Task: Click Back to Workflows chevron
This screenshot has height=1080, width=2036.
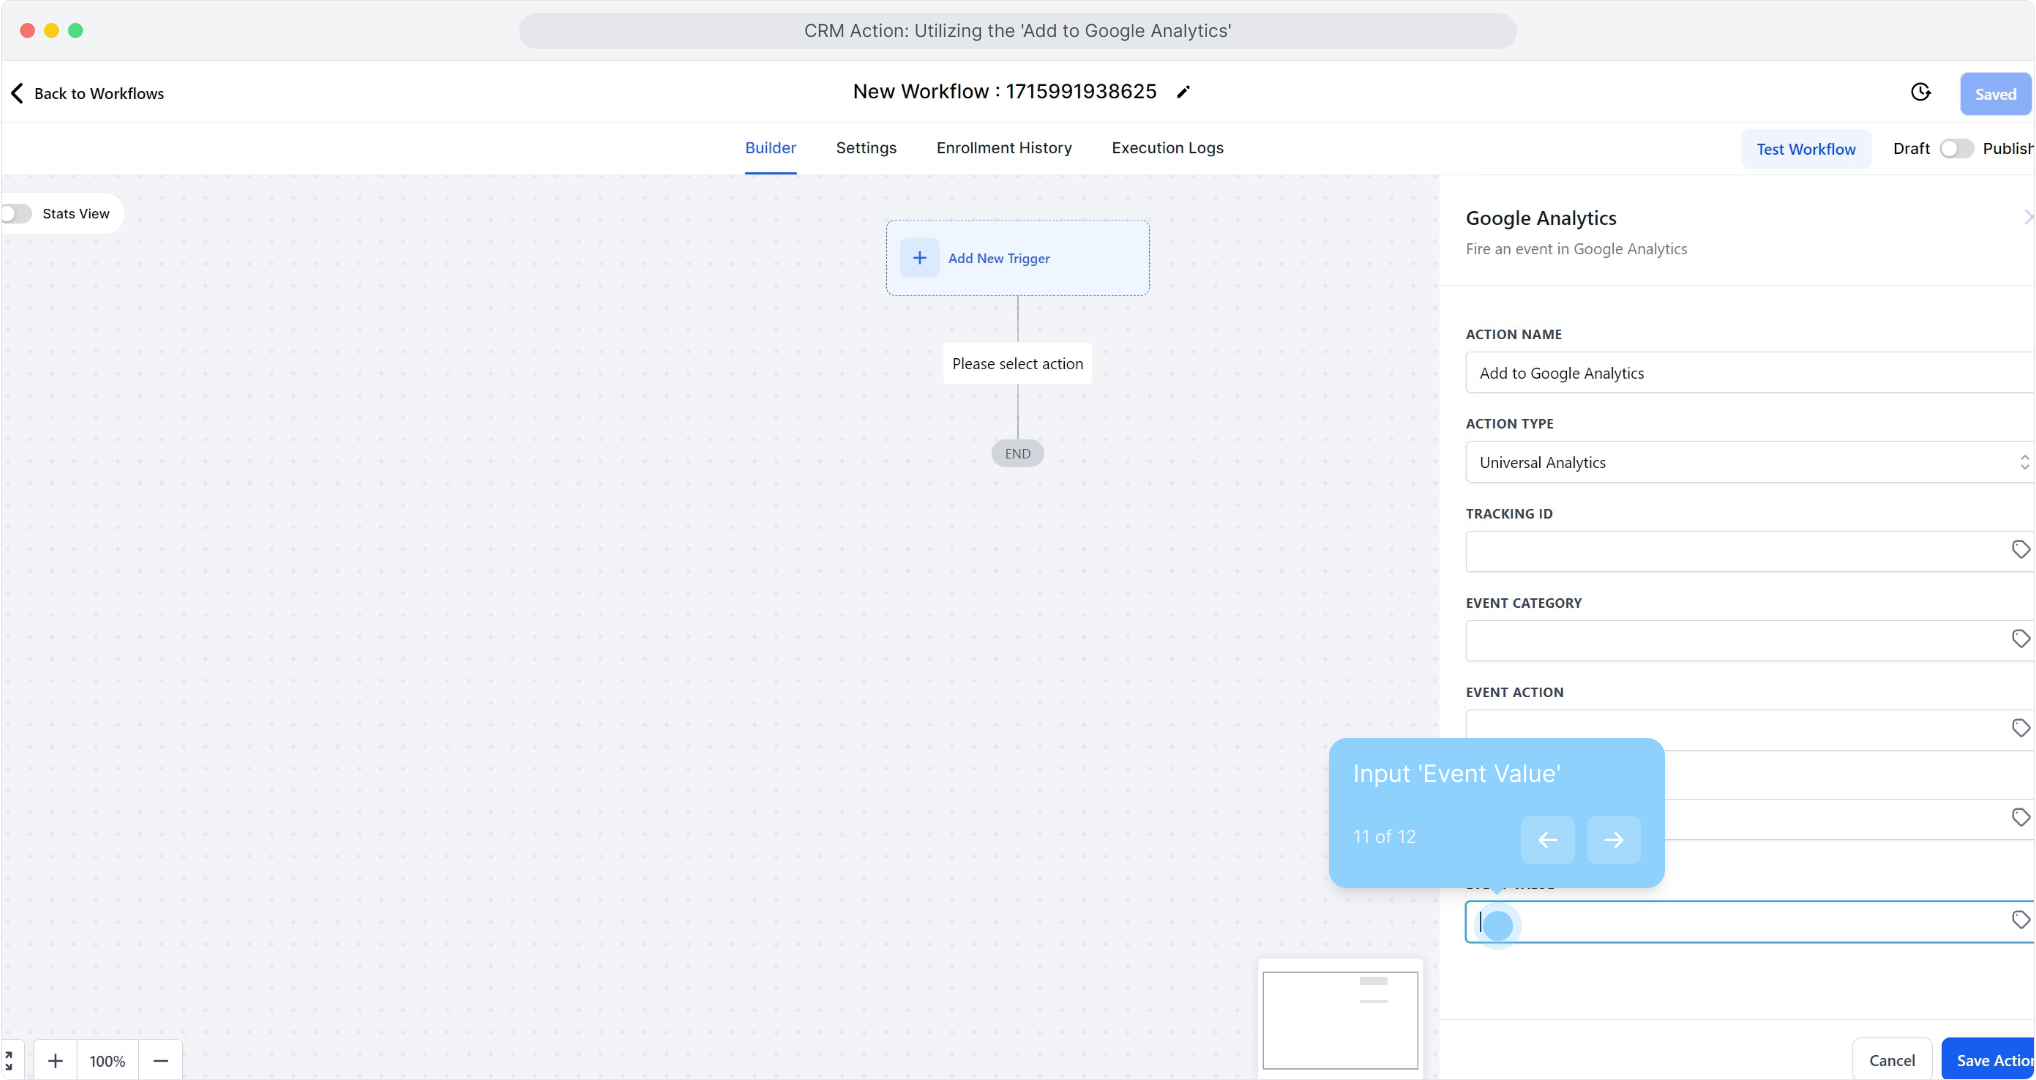Action: (x=17, y=93)
